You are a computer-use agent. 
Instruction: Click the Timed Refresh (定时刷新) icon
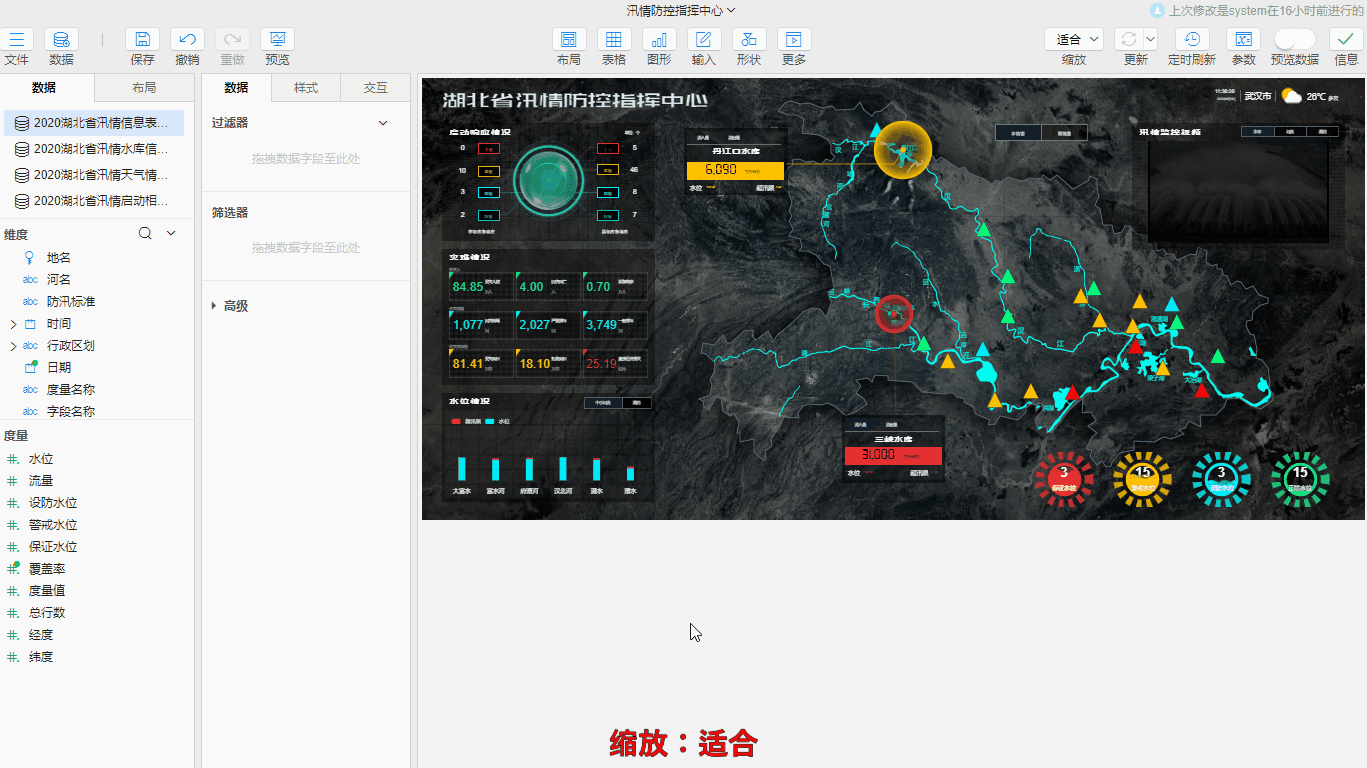click(x=1191, y=40)
